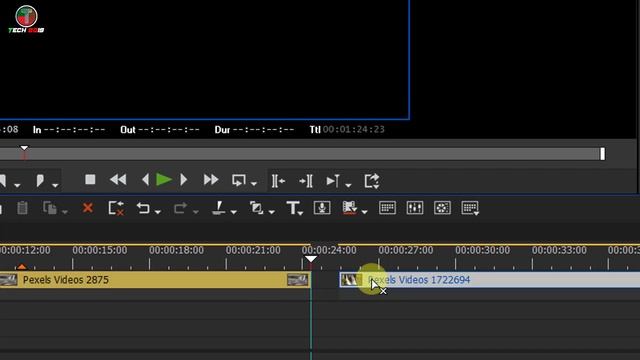
Task: Open dropdown beside Play Current Area
Action: coord(348,185)
